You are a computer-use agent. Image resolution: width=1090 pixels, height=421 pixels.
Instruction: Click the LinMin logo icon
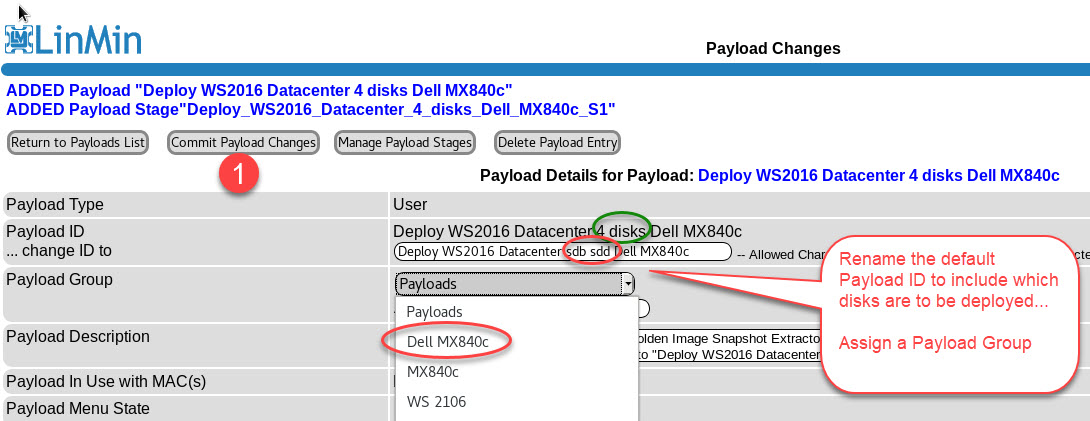[20, 38]
